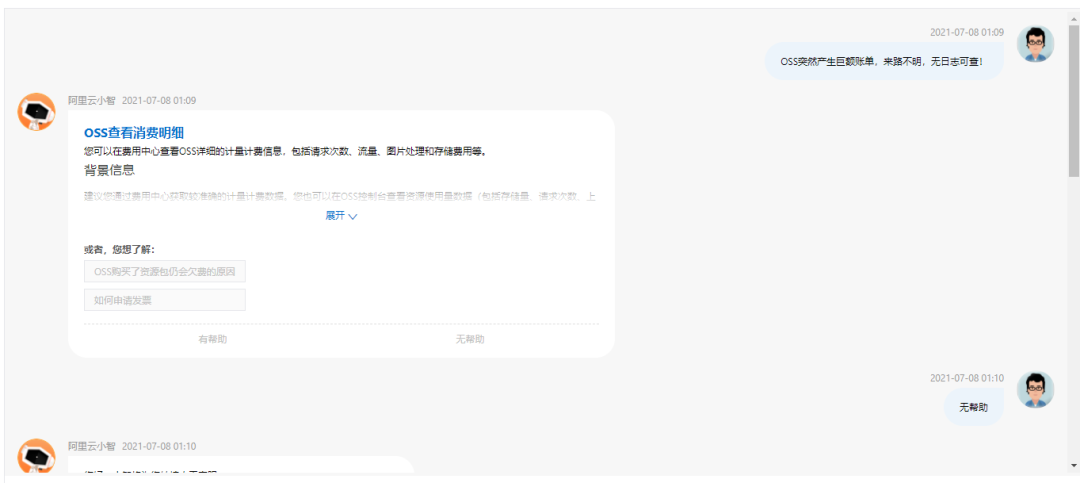Screen dimensions: 1080x483
Task: Open the OSS查看消费明细 title link
Action: tap(134, 133)
